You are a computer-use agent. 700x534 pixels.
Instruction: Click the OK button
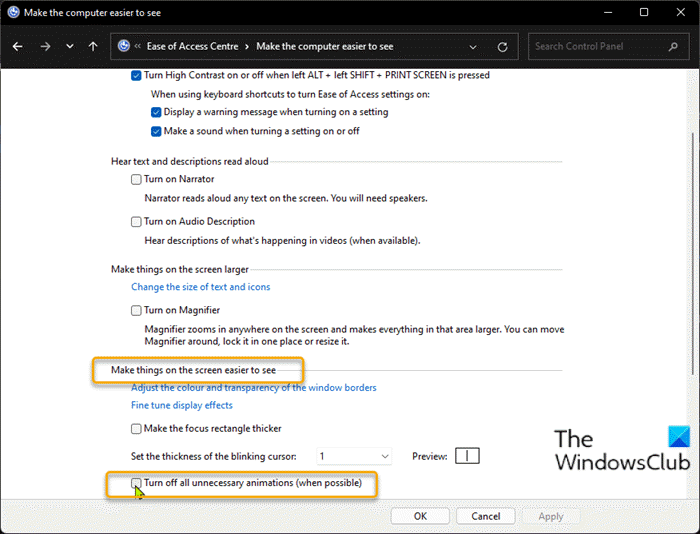click(x=420, y=516)
